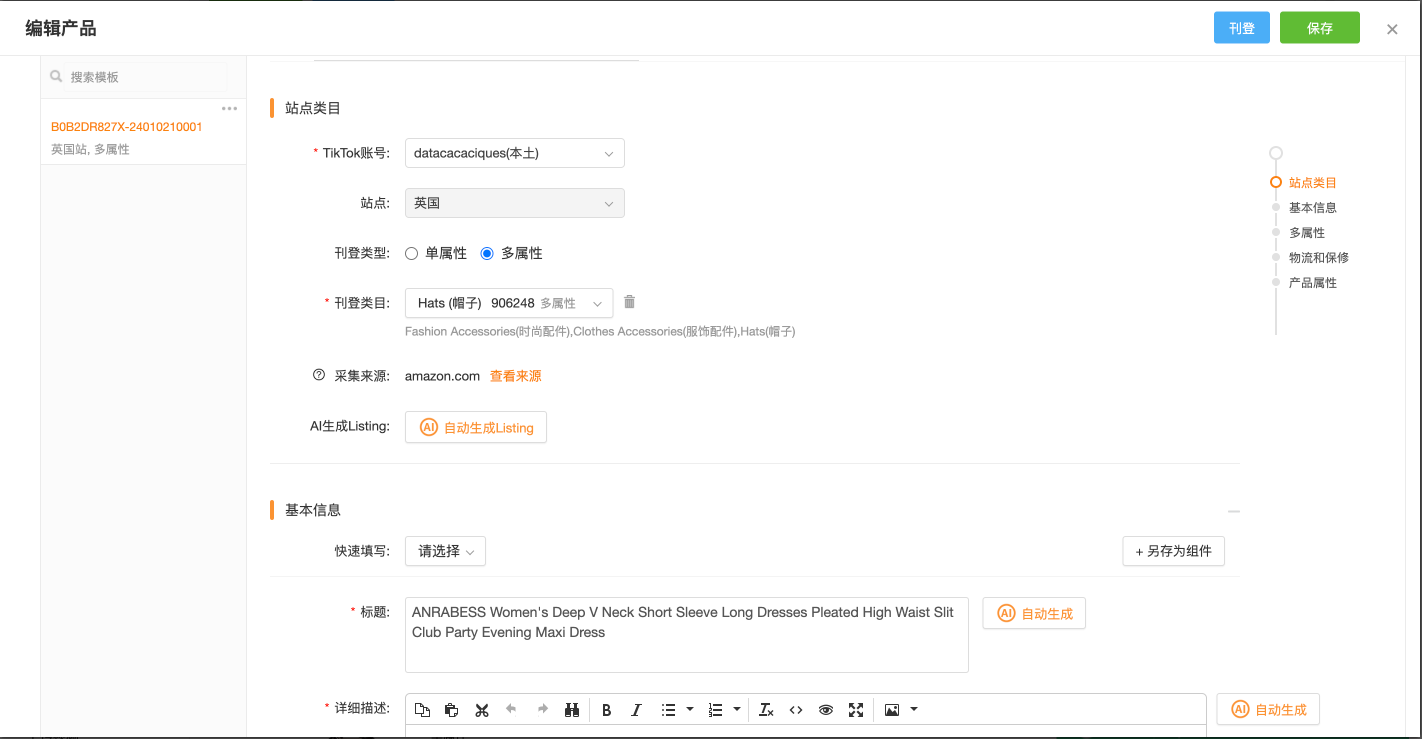Viewport: 1422px width, 739px height.
Task: Open source code view in editor
Action: coord(796,710)
